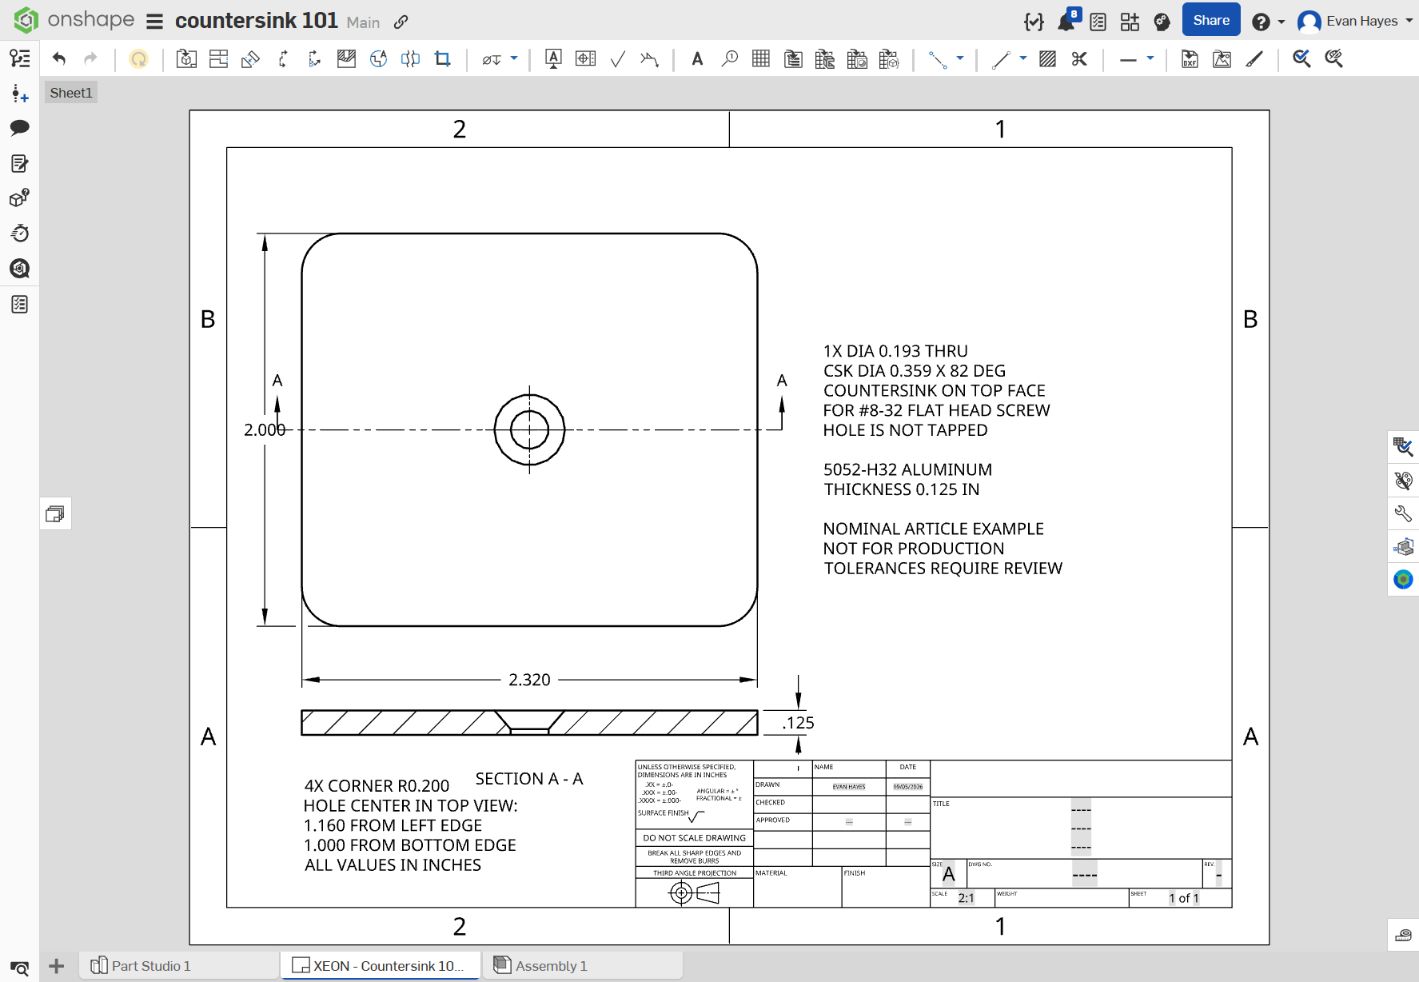Select the Broken-out section view tool
The height and width of the screenshot is (982, 1419).
point(346,59)
